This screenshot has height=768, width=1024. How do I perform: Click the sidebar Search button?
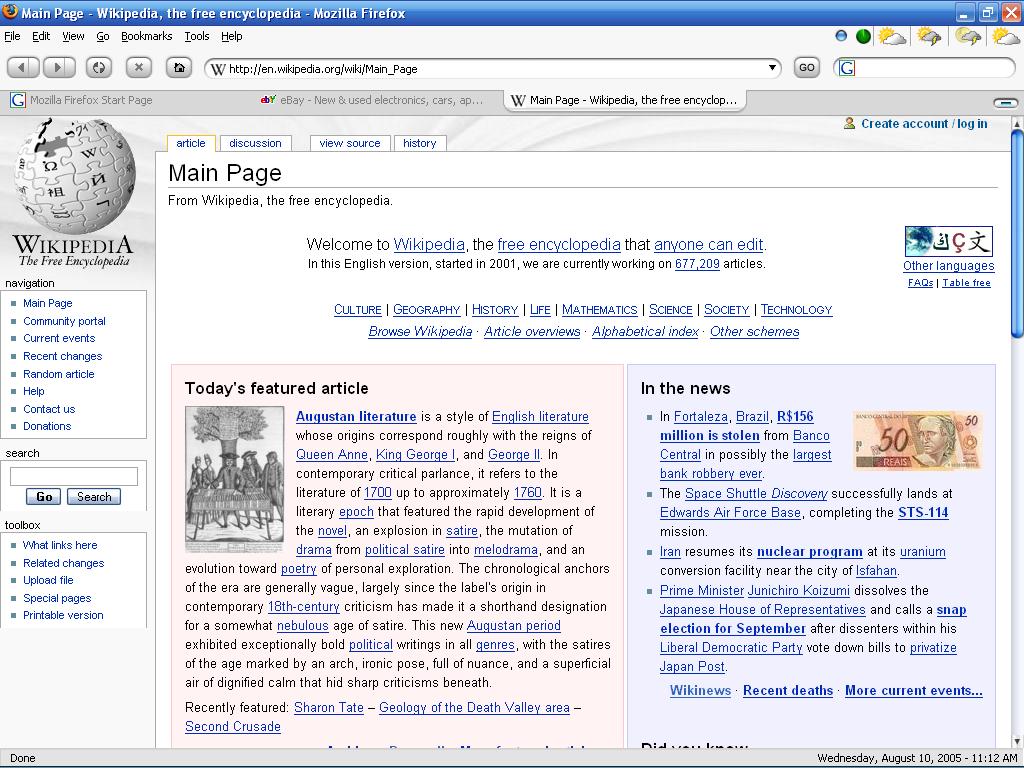(x=94, y=496)
